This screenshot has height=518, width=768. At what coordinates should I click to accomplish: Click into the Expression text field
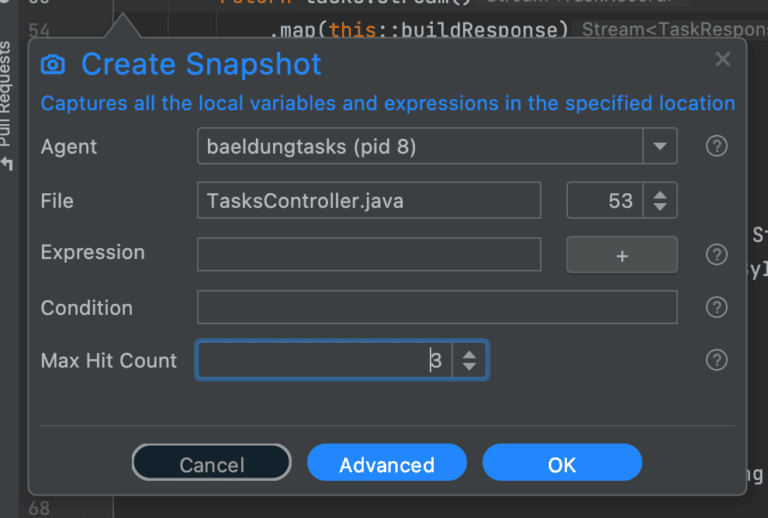tap(368, 254)
